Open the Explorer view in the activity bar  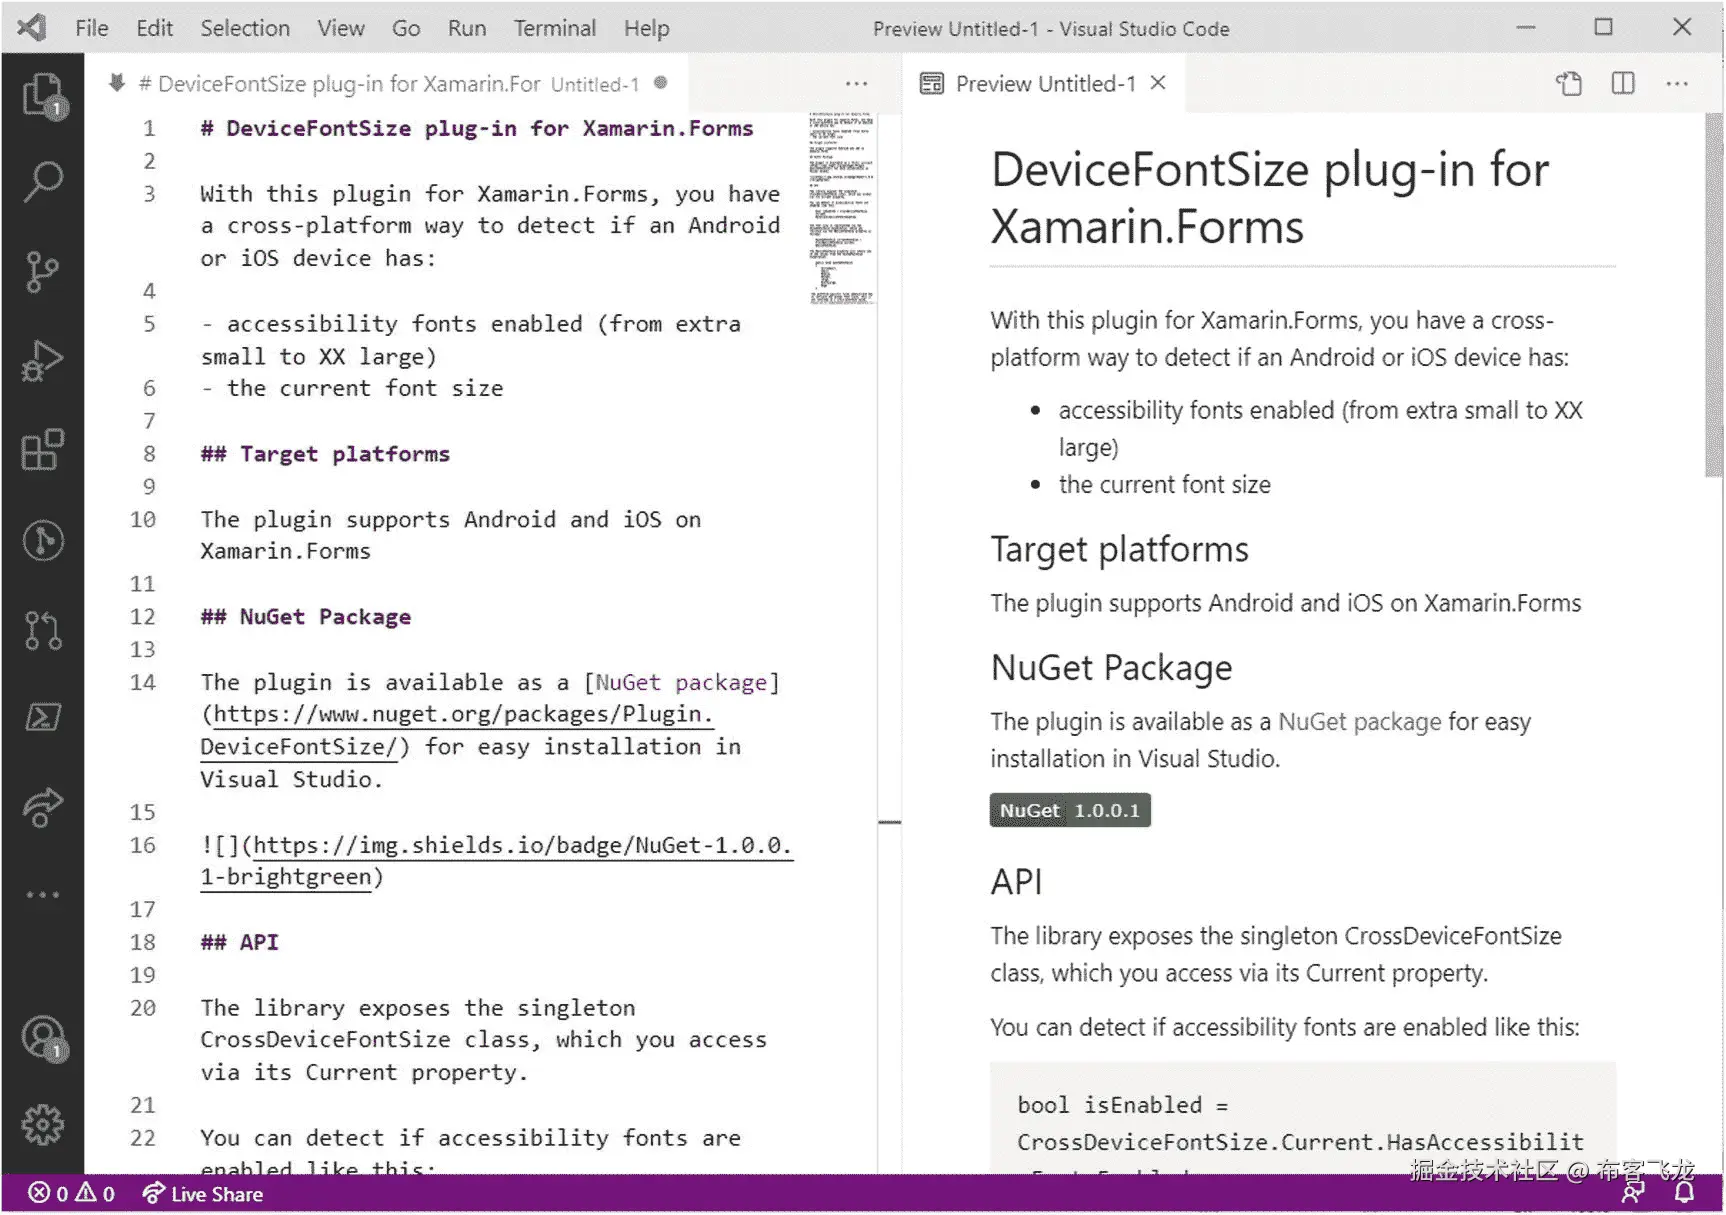(x=43, y=96)
